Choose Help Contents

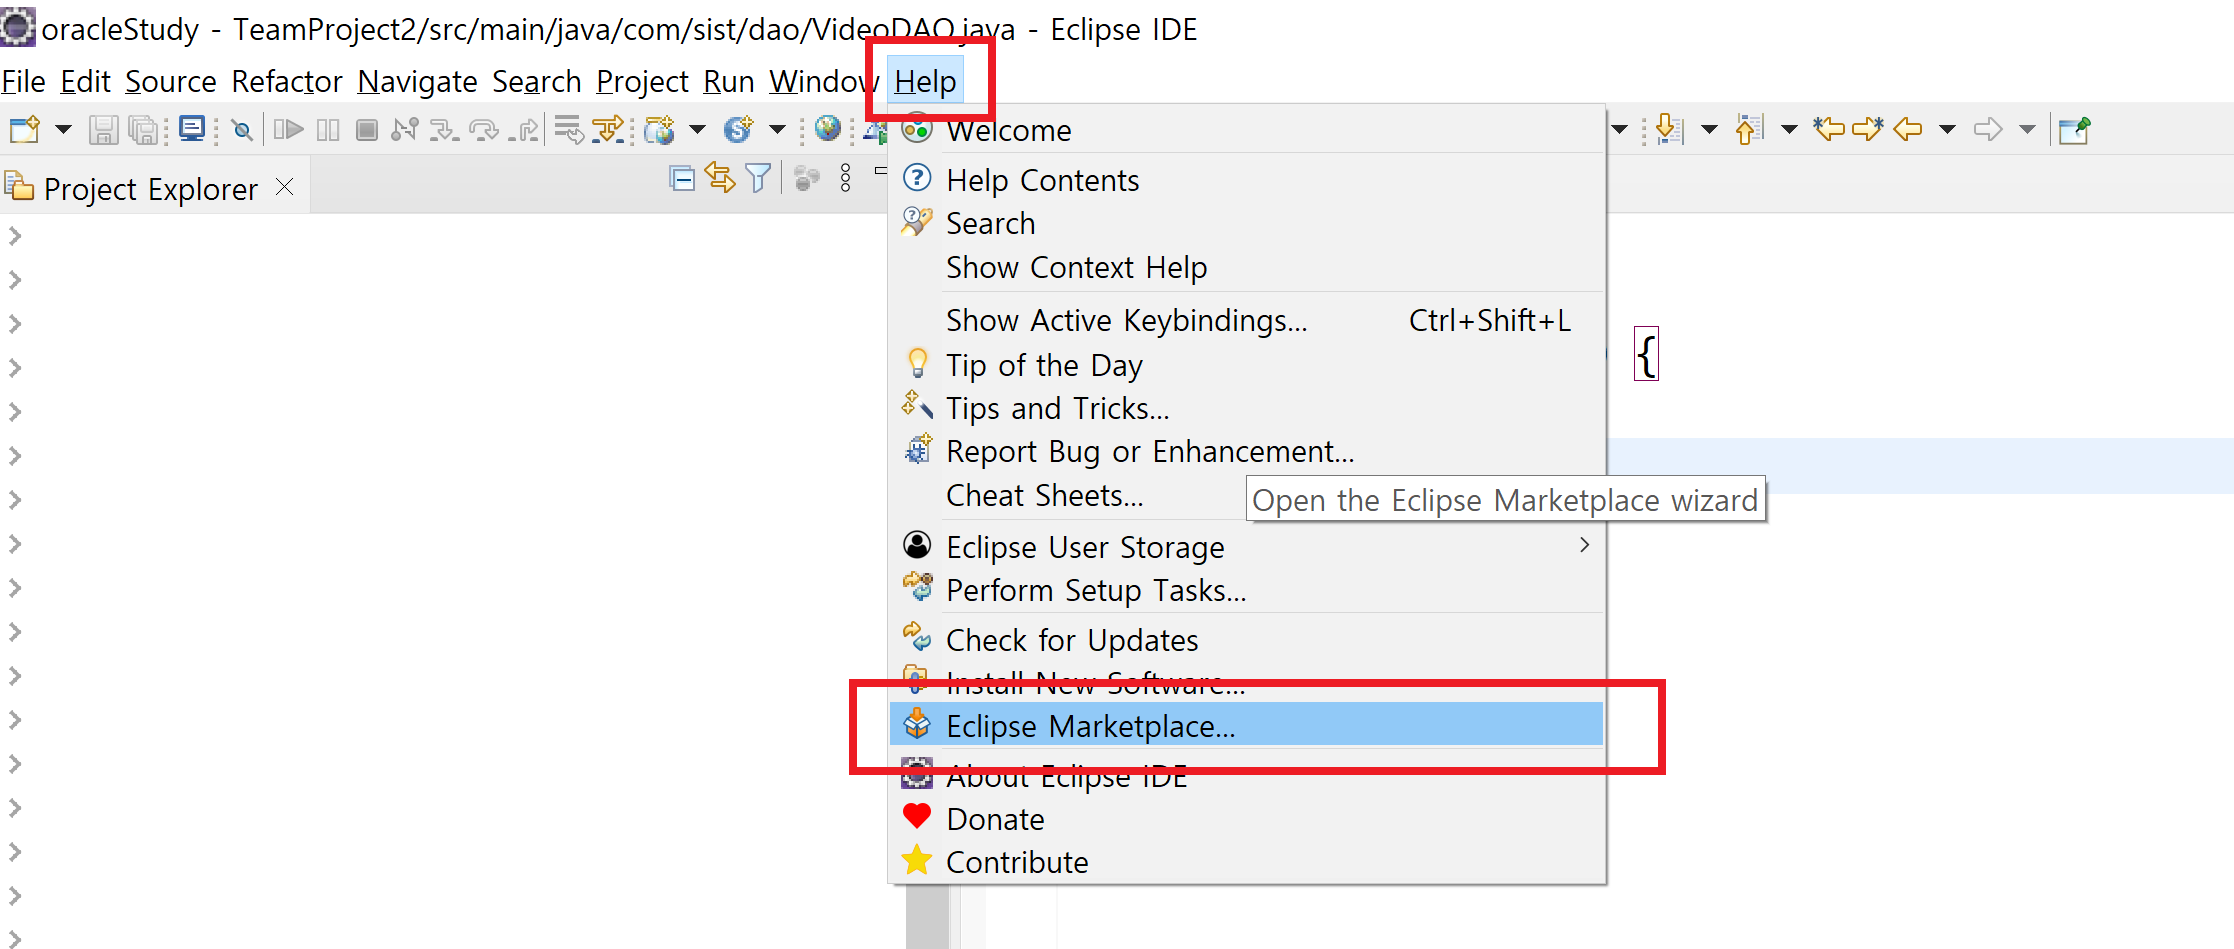point(1246,180)
